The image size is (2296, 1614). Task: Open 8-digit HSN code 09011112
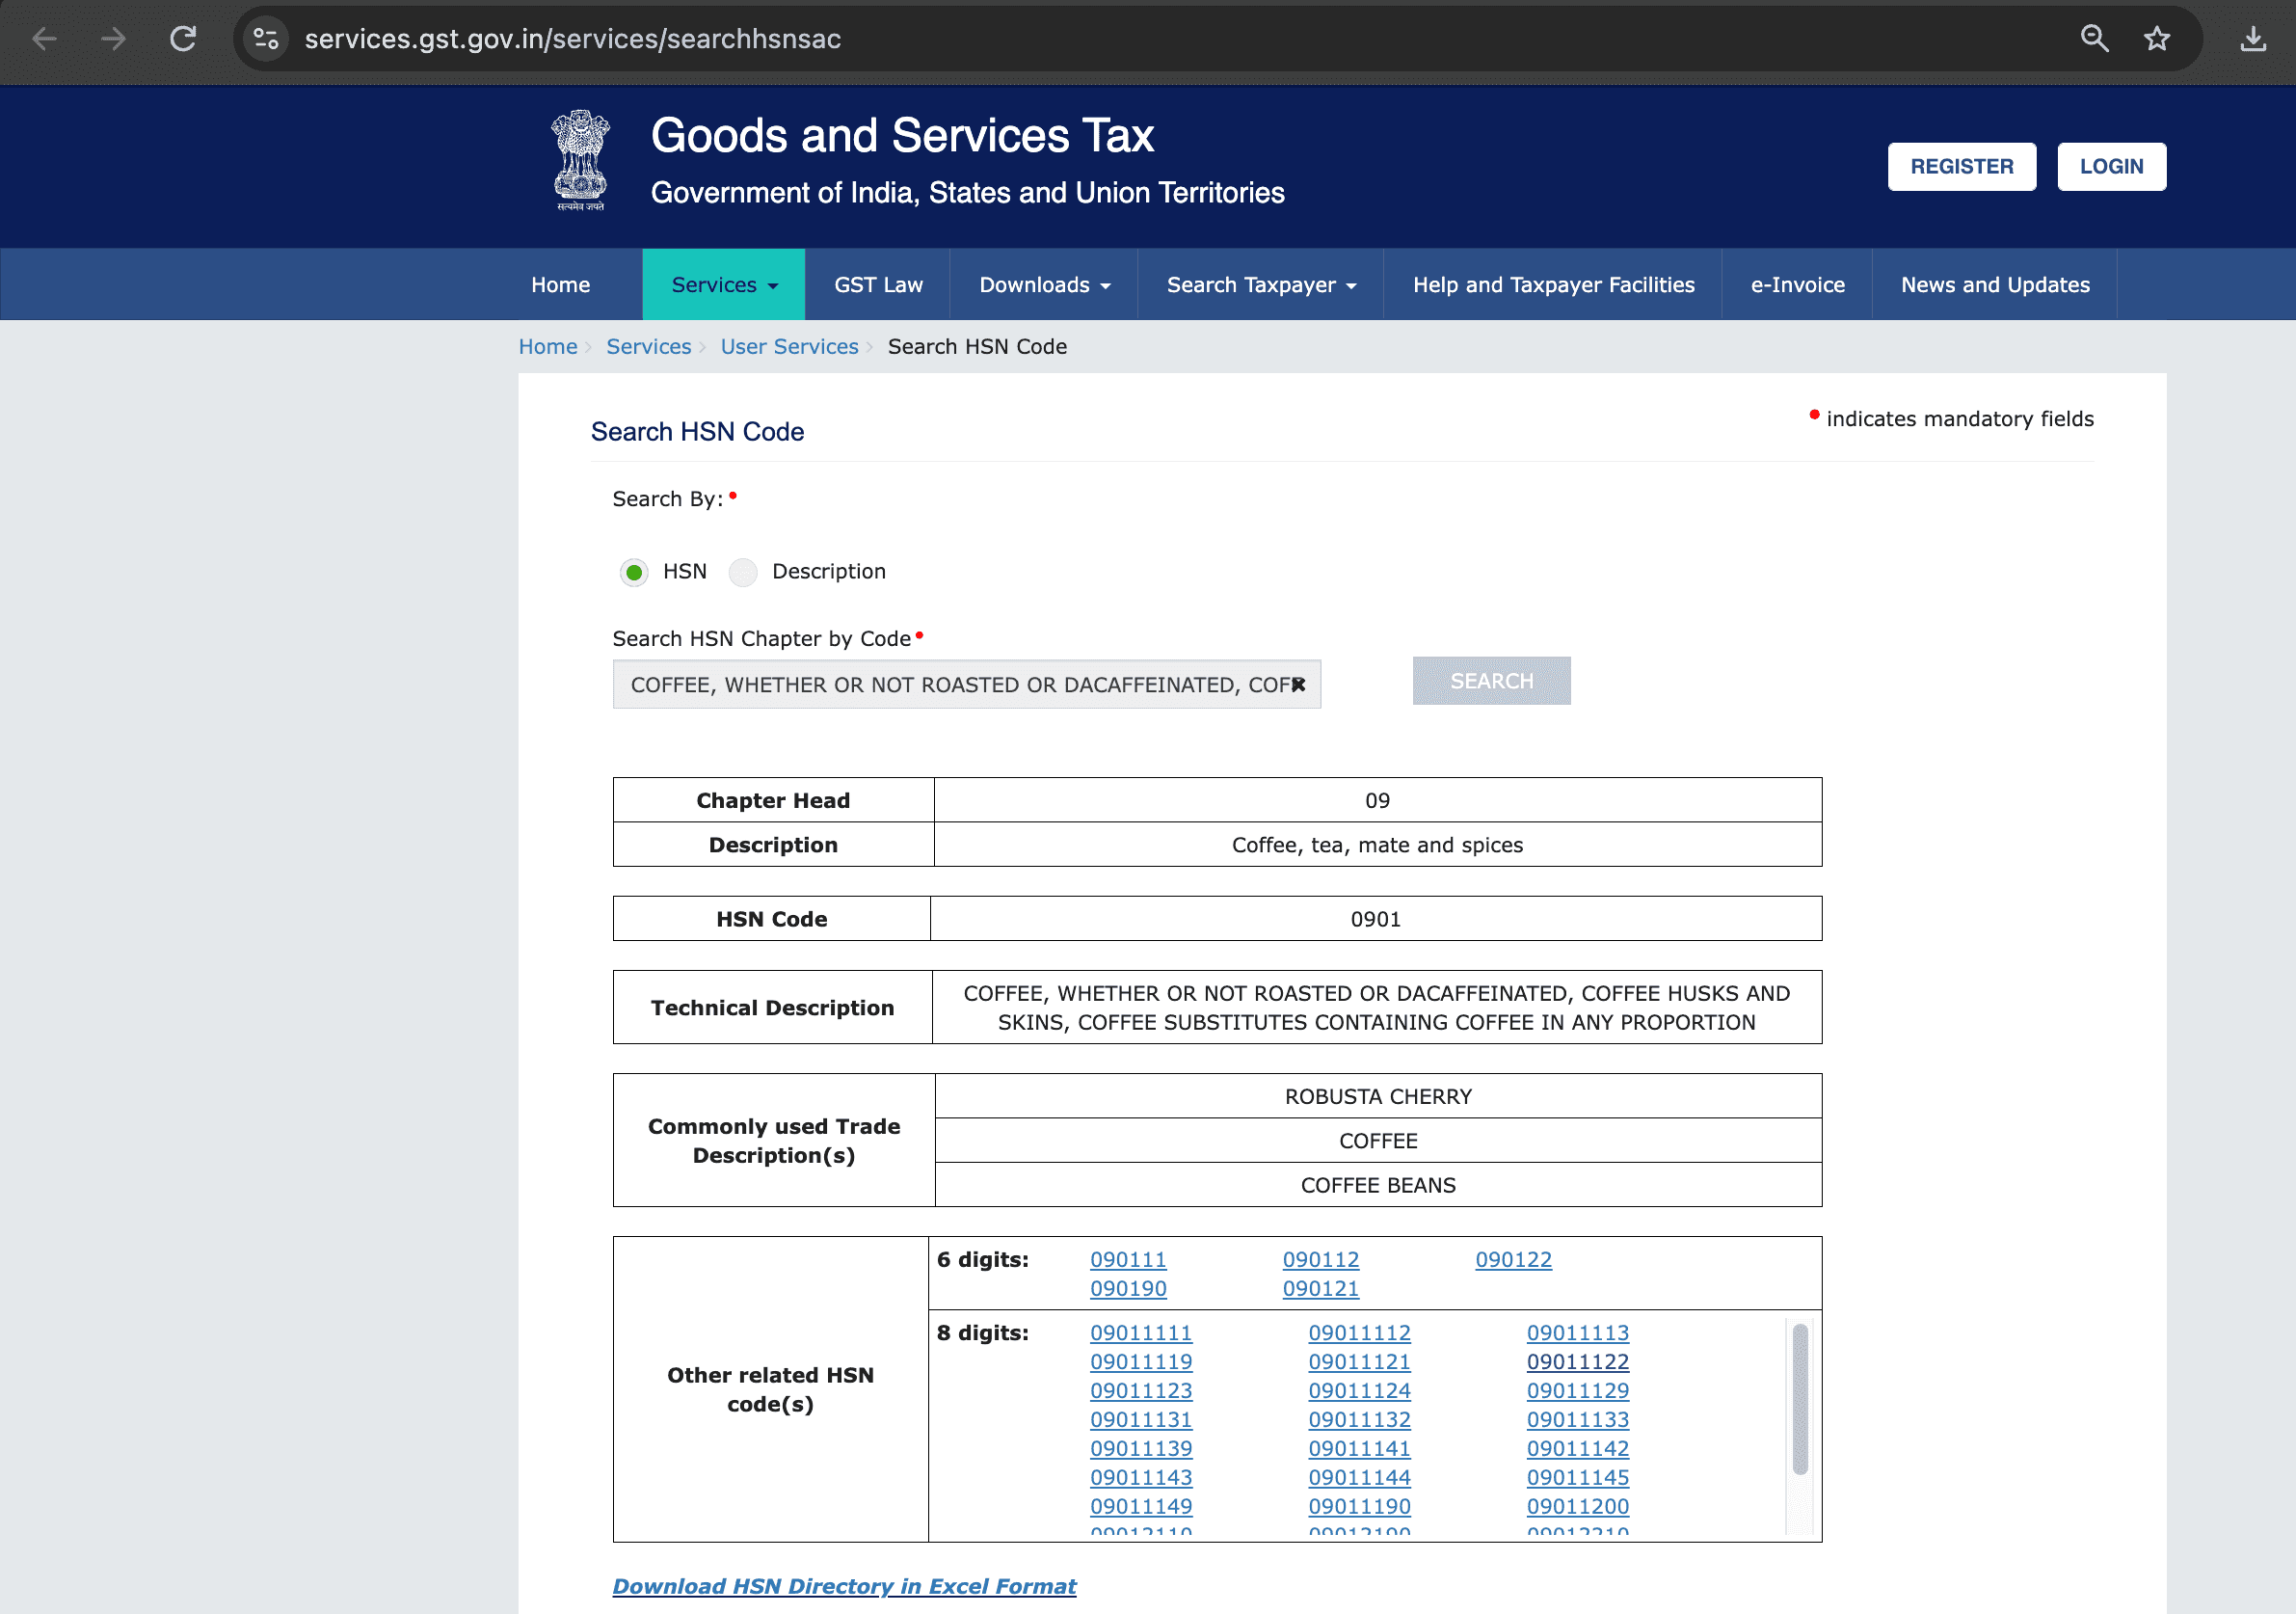click(x=1359, y=1333)
